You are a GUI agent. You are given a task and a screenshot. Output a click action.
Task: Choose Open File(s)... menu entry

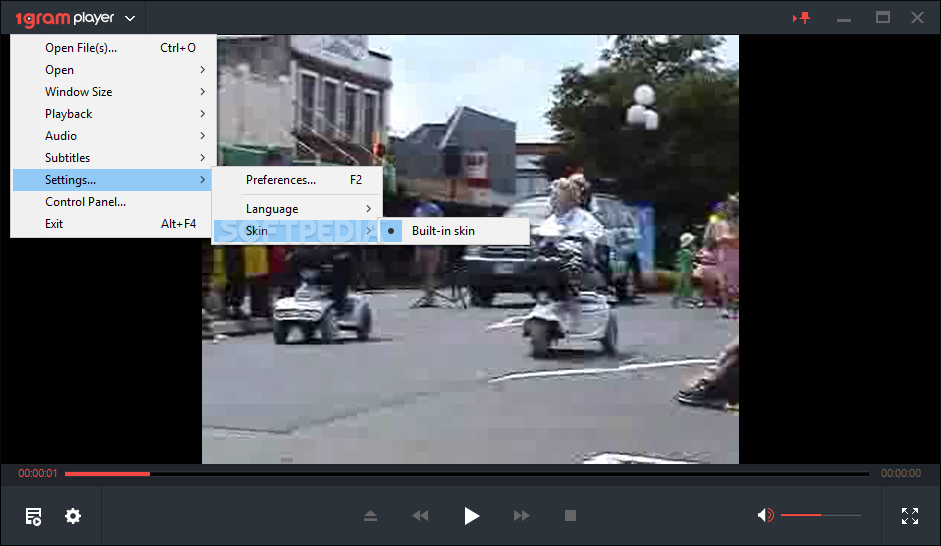click(x=112, y=48)
